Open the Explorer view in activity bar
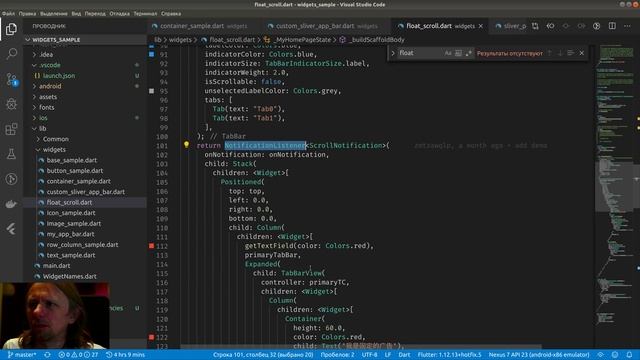 pos(11,29)
